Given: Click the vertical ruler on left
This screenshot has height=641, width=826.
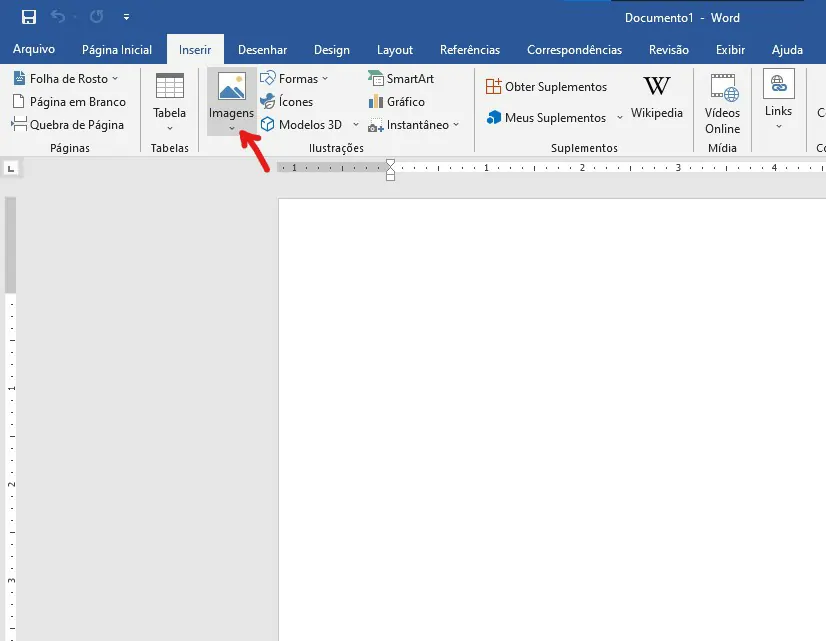Looking at the screenshot, I should tap(11, 419).
